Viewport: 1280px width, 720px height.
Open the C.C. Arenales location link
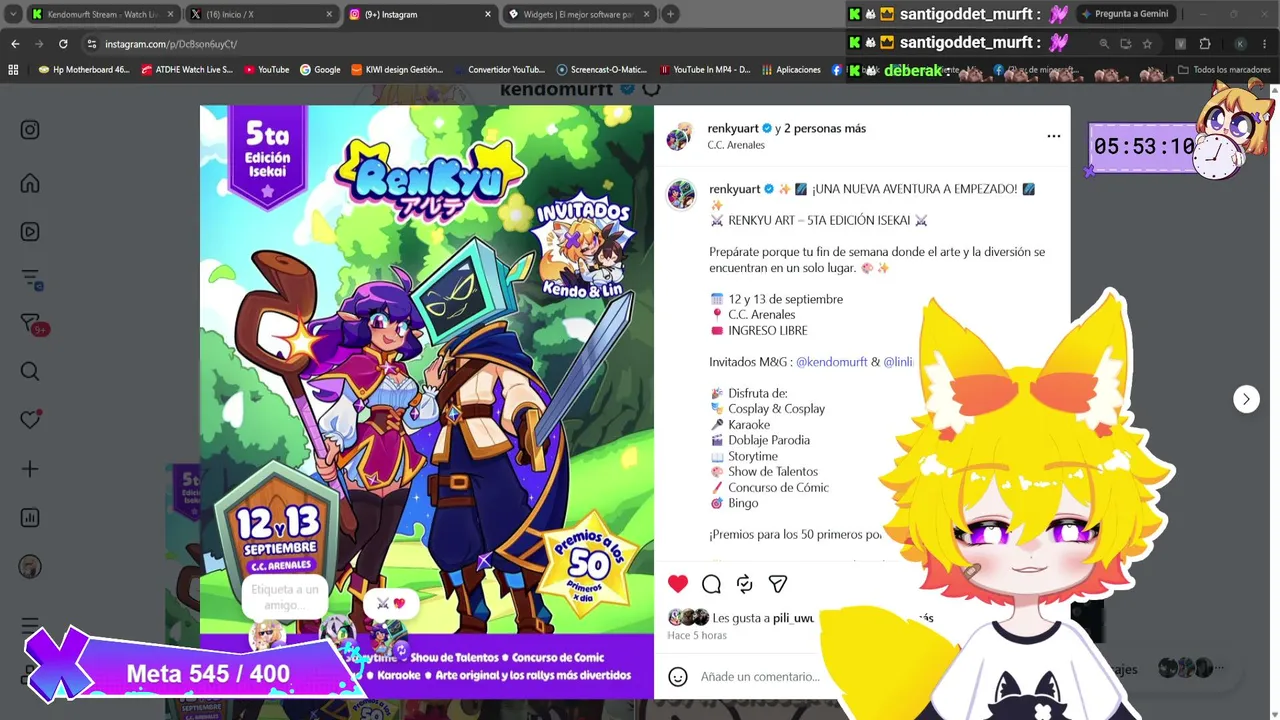736,145
